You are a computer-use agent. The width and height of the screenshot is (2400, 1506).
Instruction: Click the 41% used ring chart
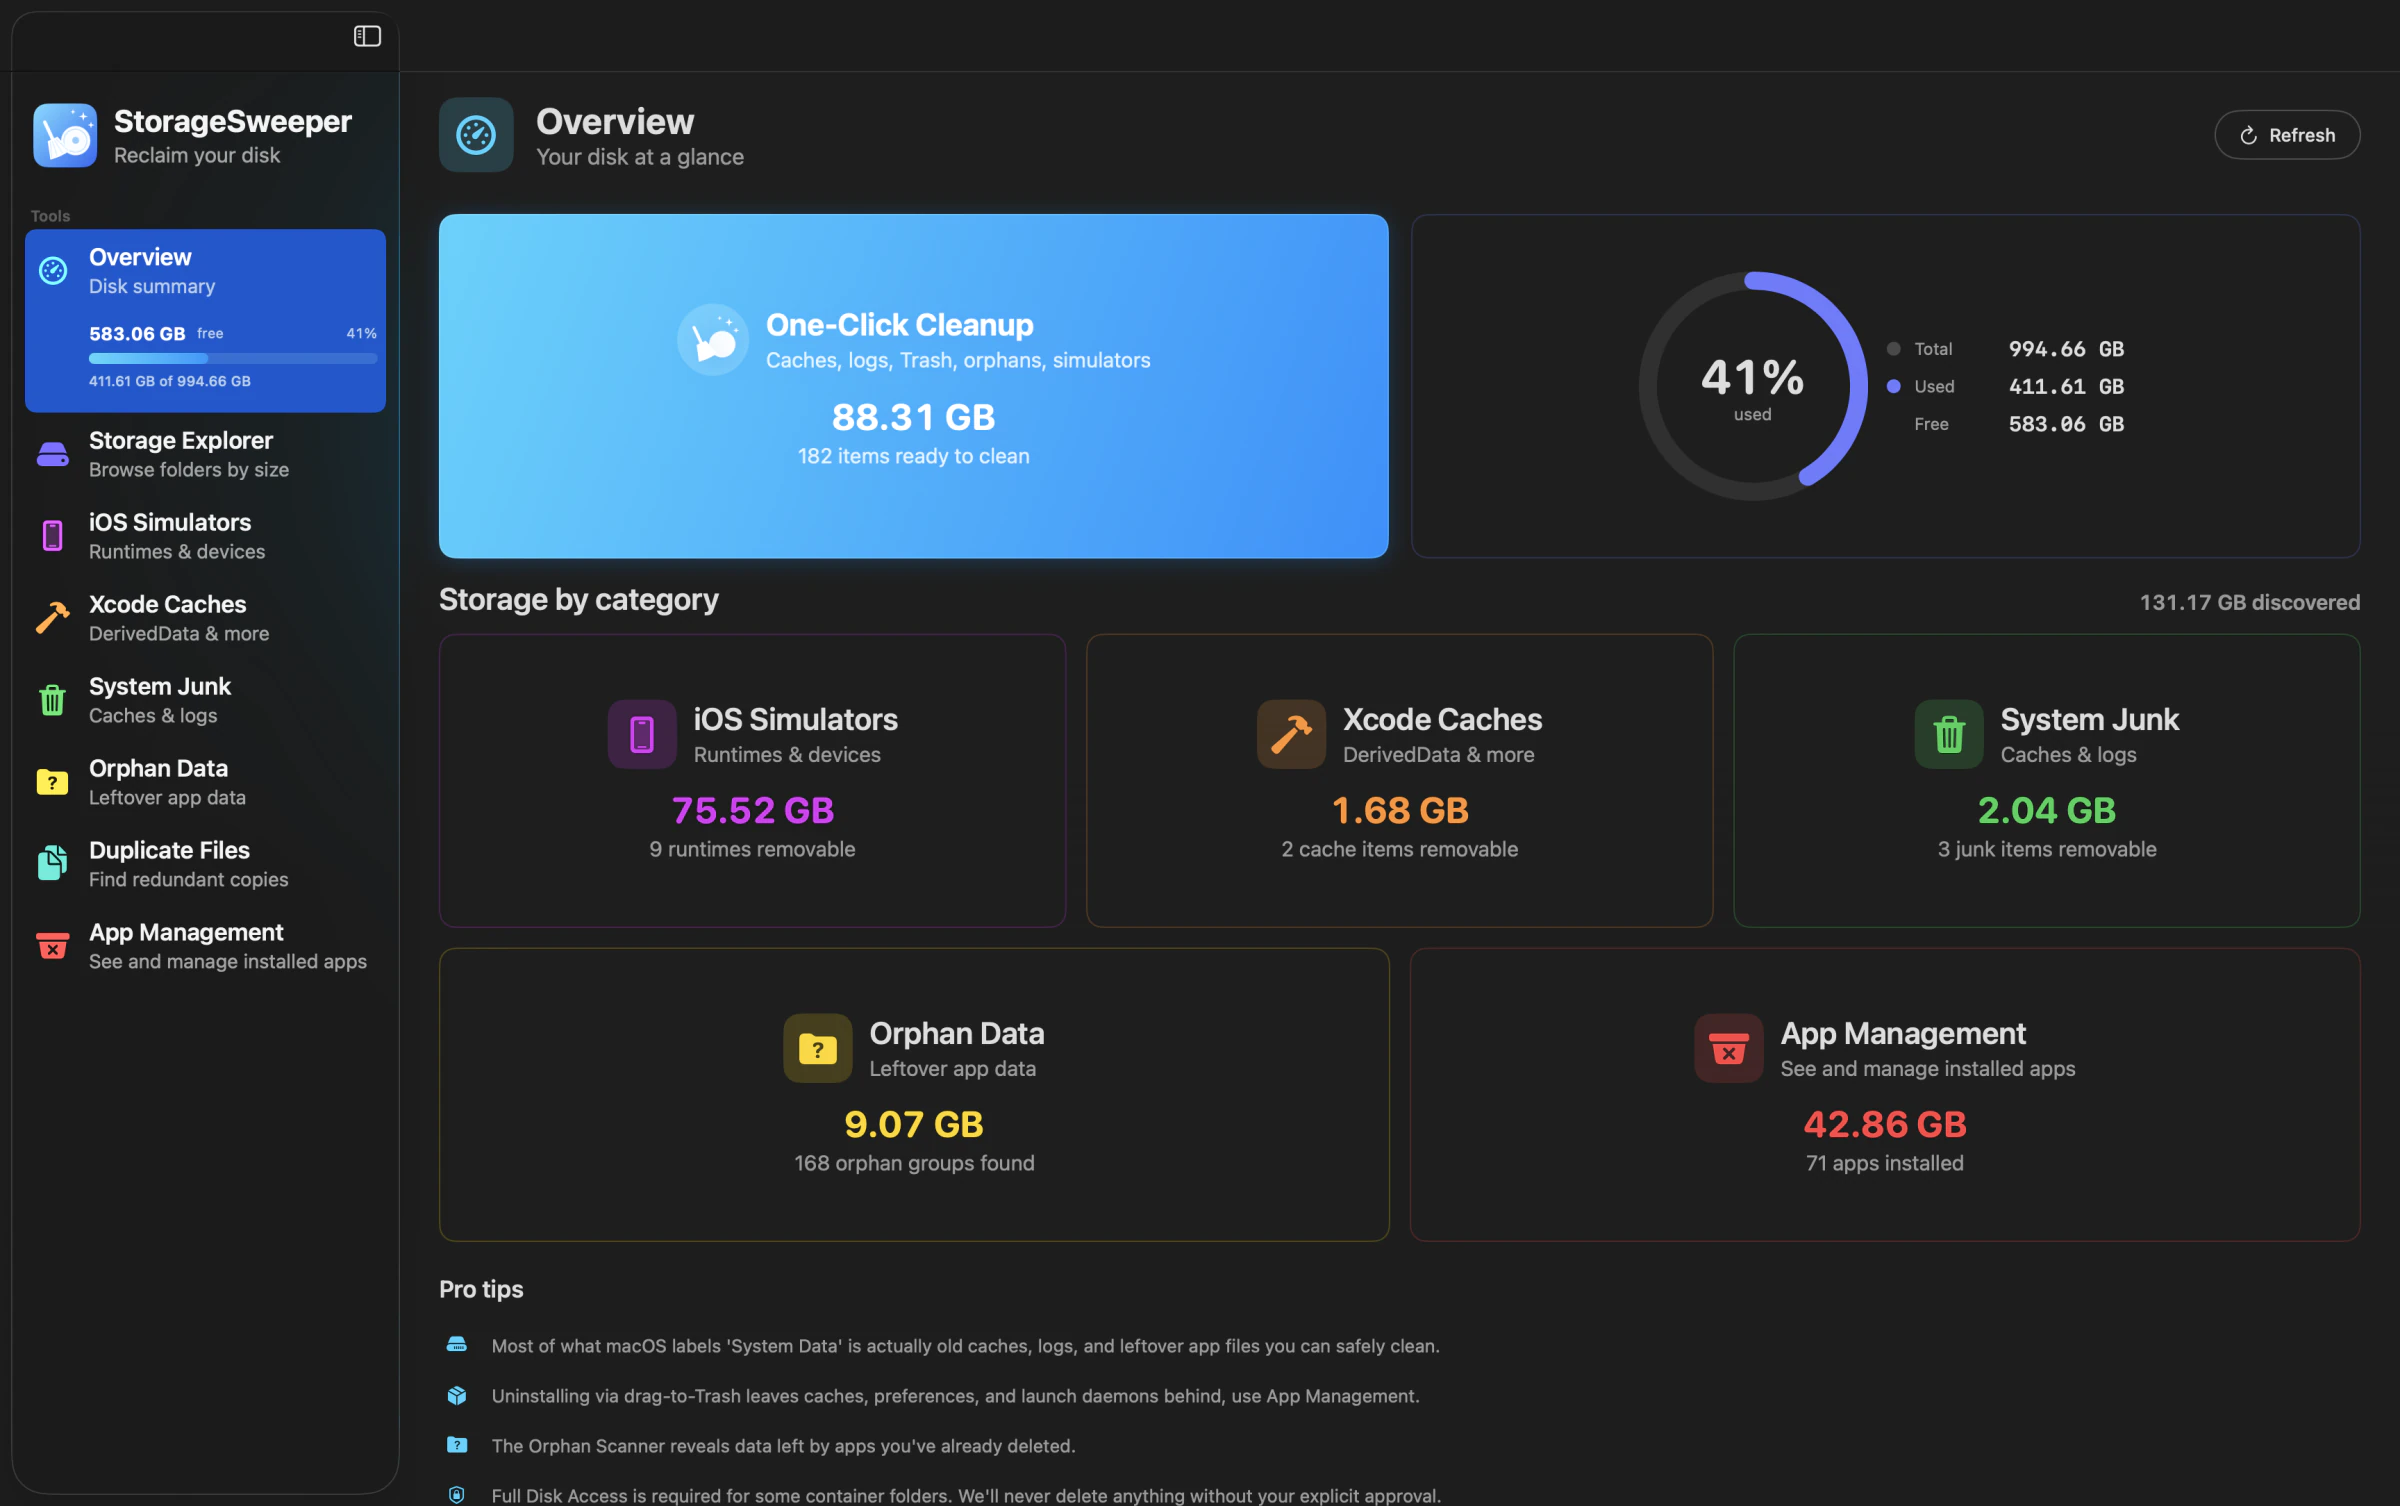[1752, 386]
